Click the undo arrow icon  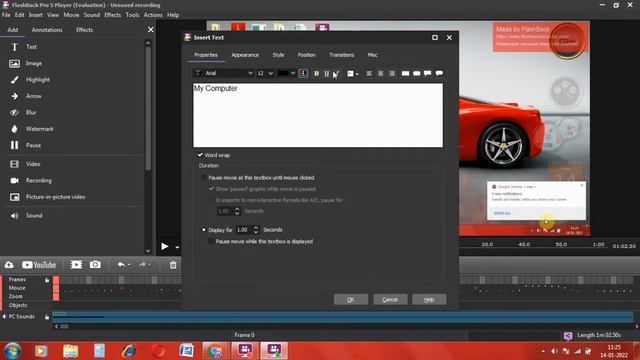(121, 265)
